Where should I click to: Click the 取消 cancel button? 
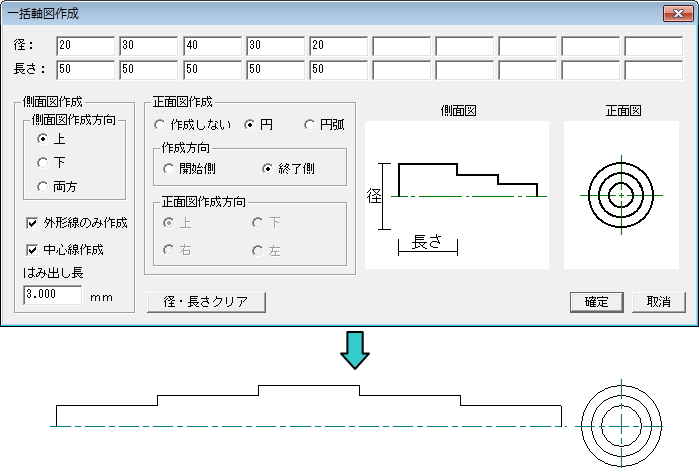[x=657, y=302]
